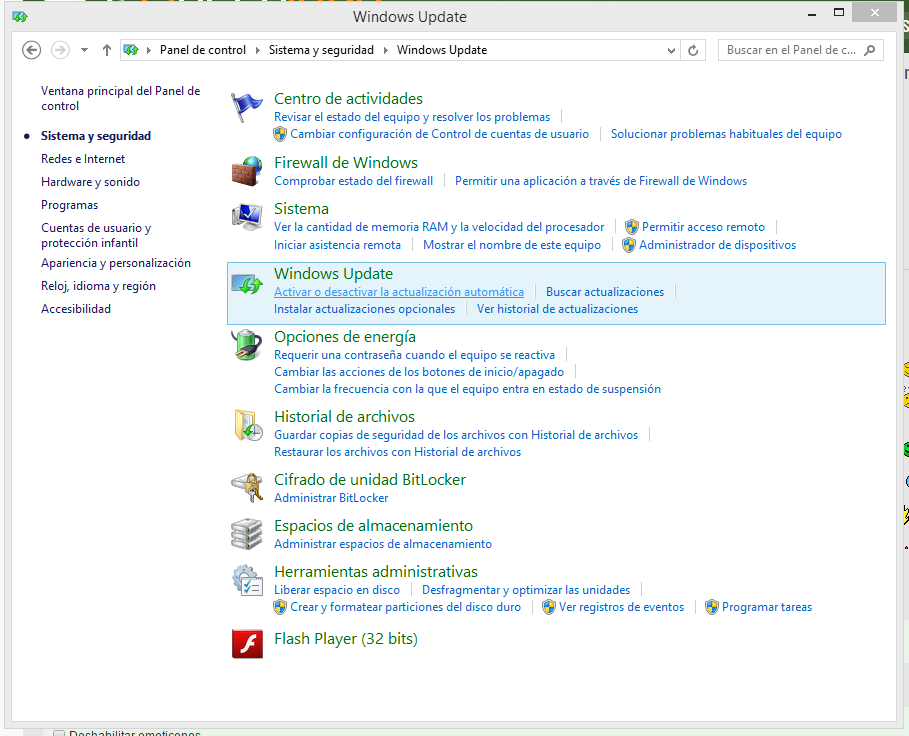
Task: Open Administrar BitLocker link
Action: tap(331, 498)
